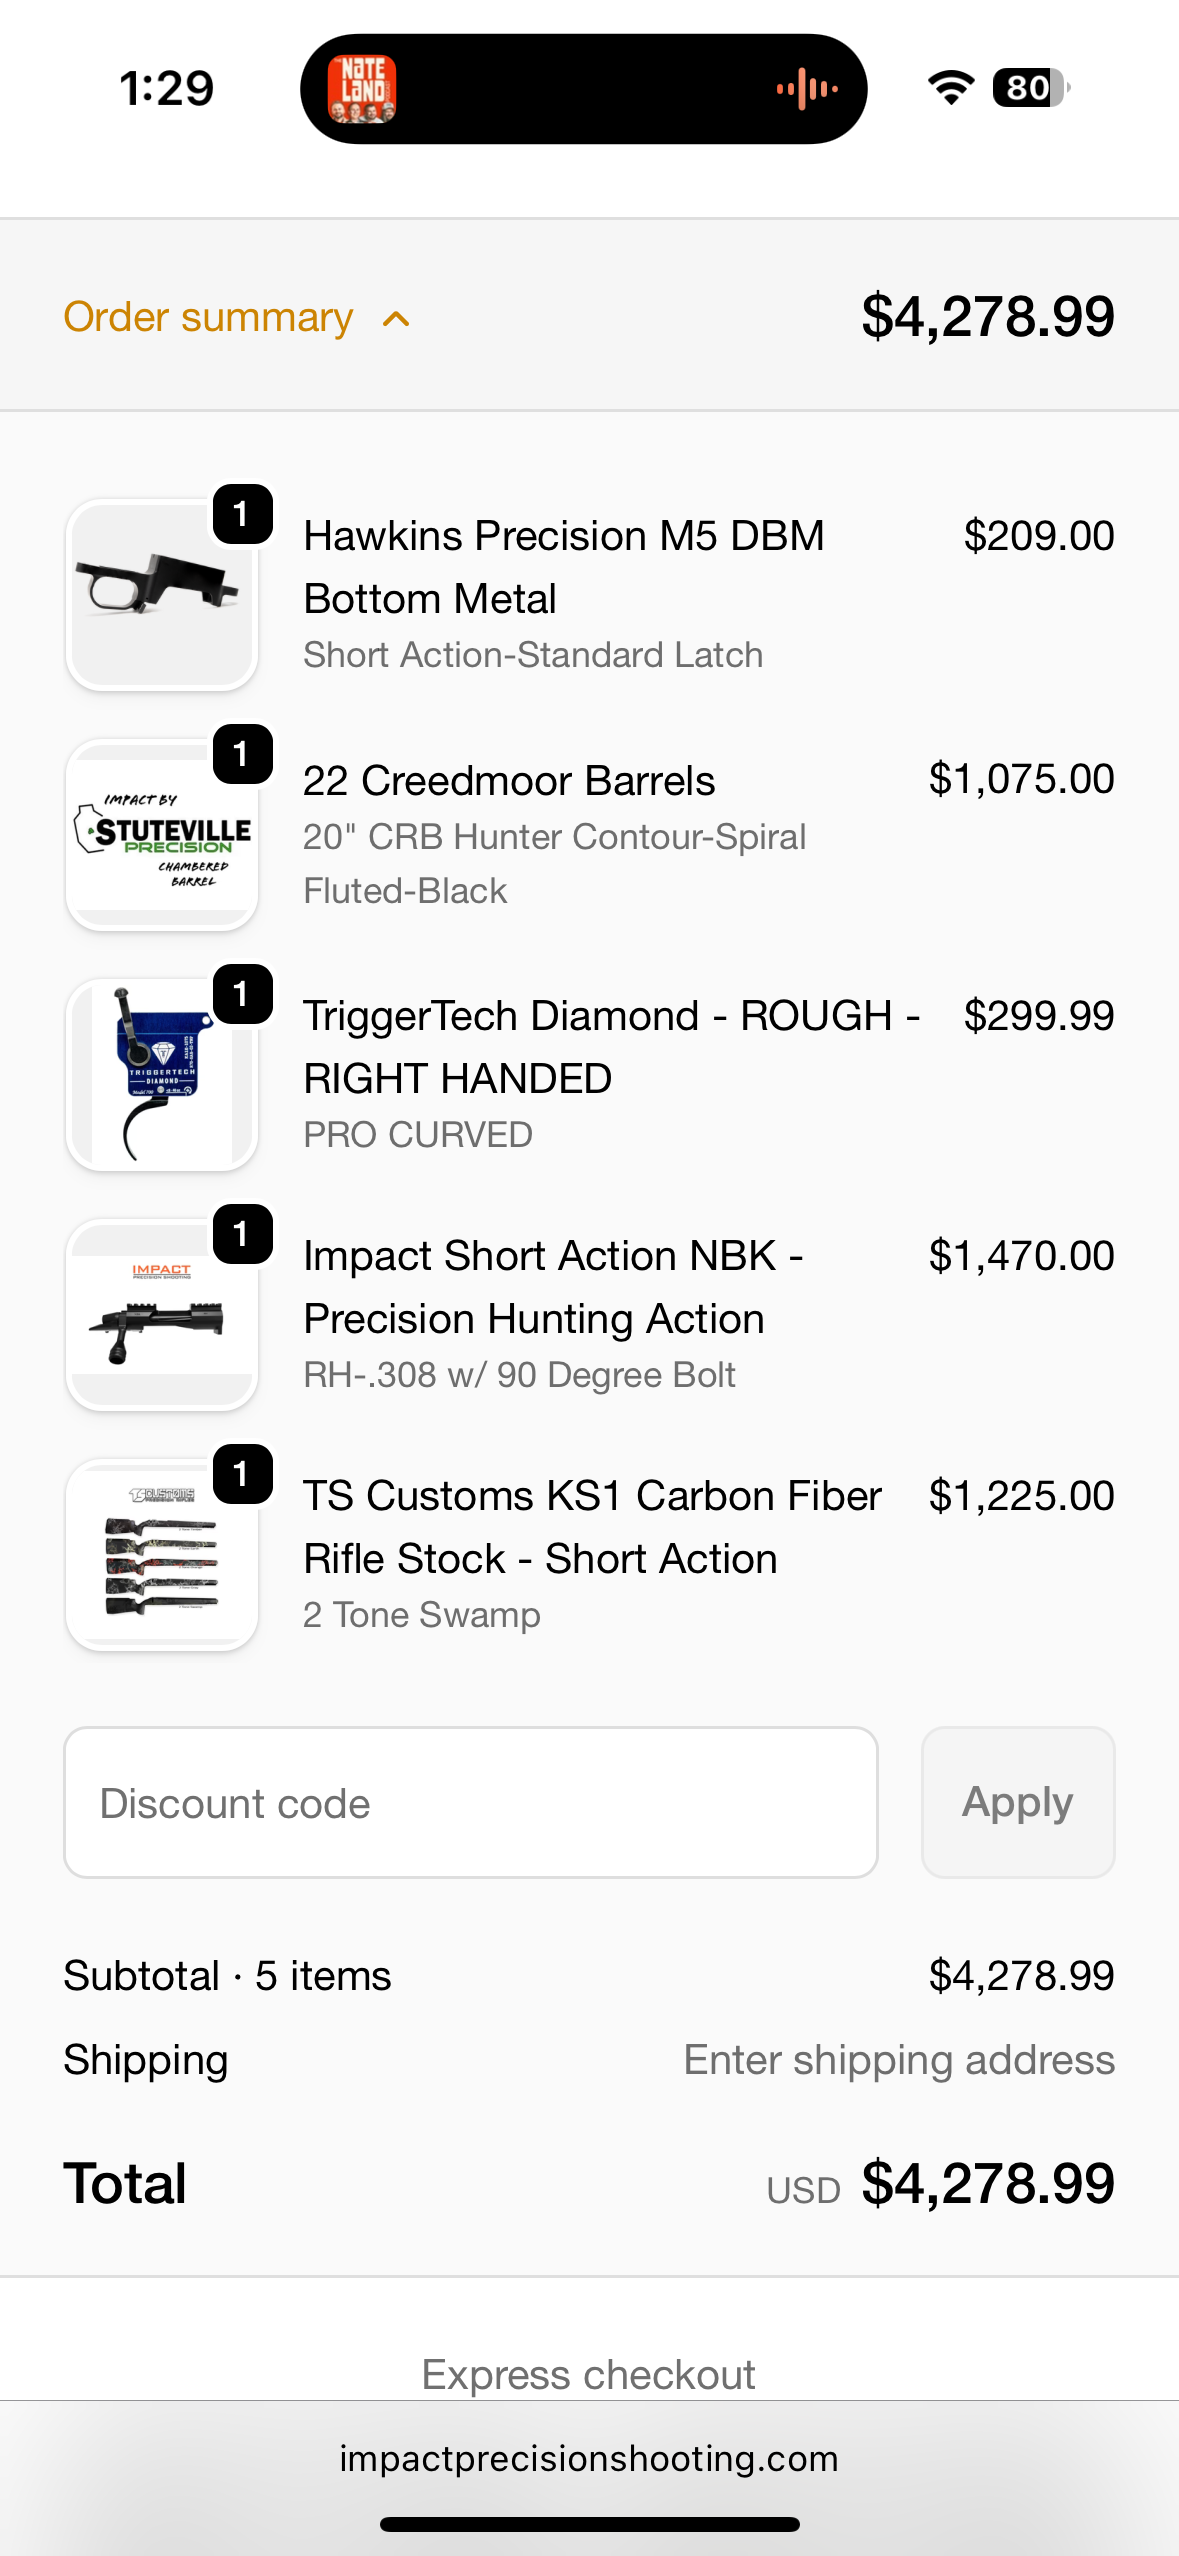Image resolution: width=1179 pixels, height=2556 pixels.
Task: Open the TriggerTech Diamond trigger image
Action: point(161,1076)
